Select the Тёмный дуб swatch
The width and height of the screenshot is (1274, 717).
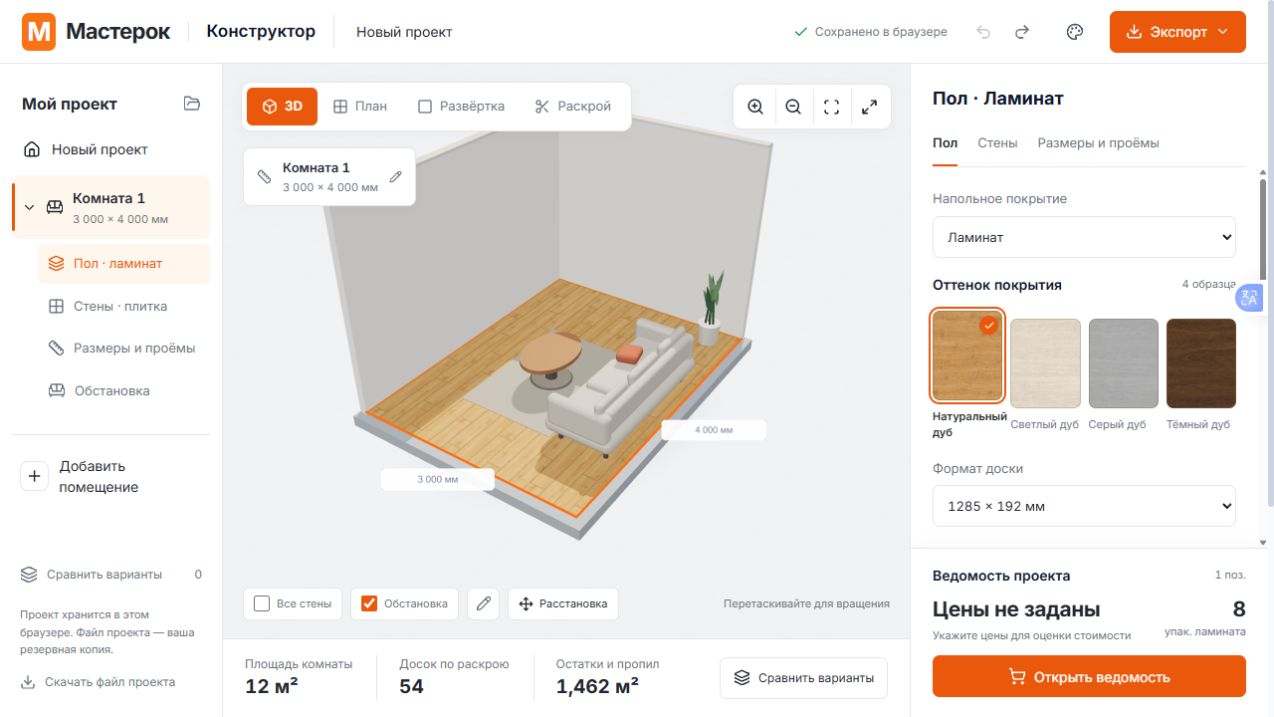[1201, 364]
